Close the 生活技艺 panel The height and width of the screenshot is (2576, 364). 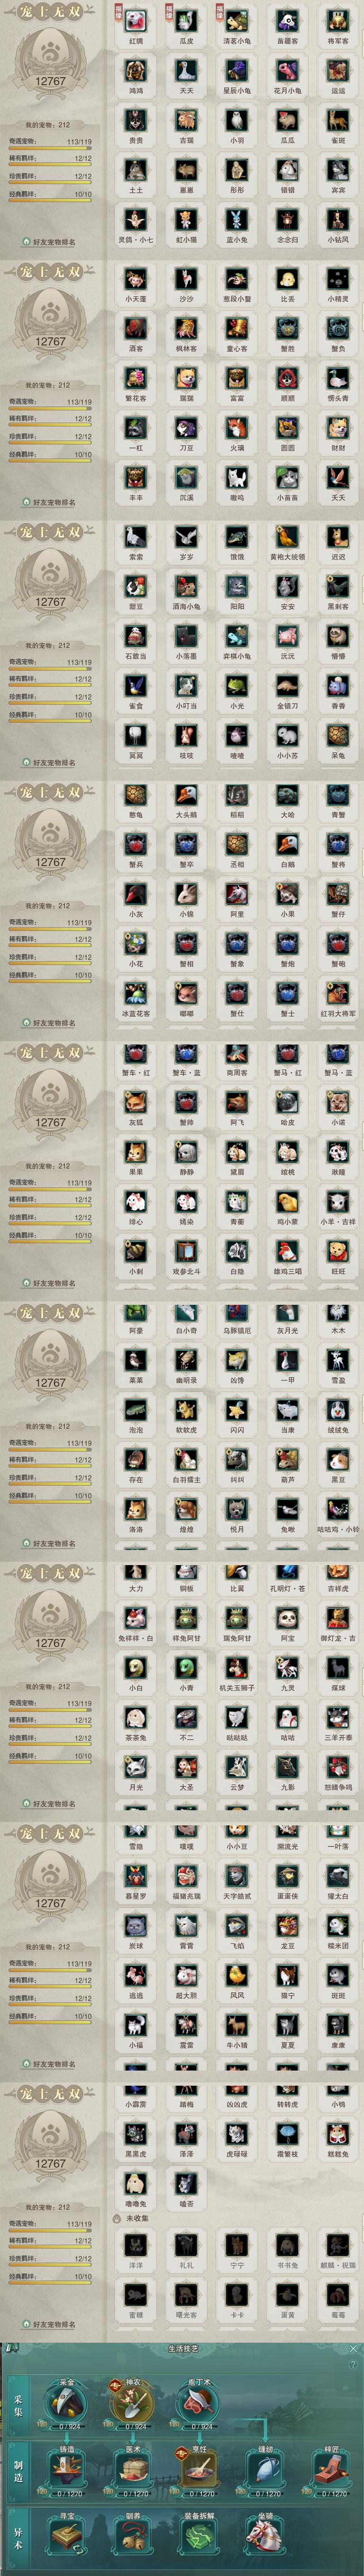pyautogui.click(x=353, y=2349)
